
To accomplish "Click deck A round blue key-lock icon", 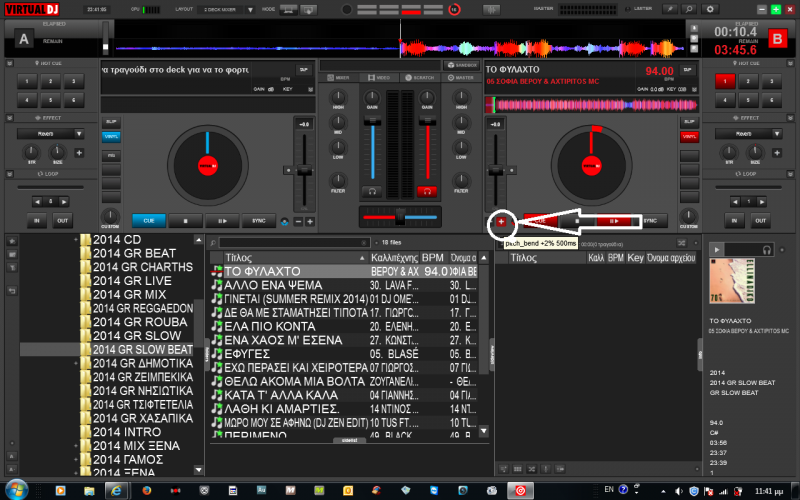I will coord(285,221).
